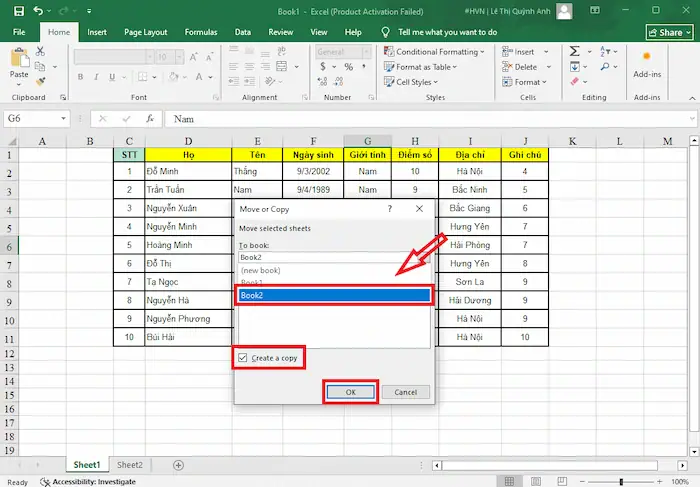The image size is (700, 487).
Task: Click the Insert Function fx icon
Action: tap(149, 118)
